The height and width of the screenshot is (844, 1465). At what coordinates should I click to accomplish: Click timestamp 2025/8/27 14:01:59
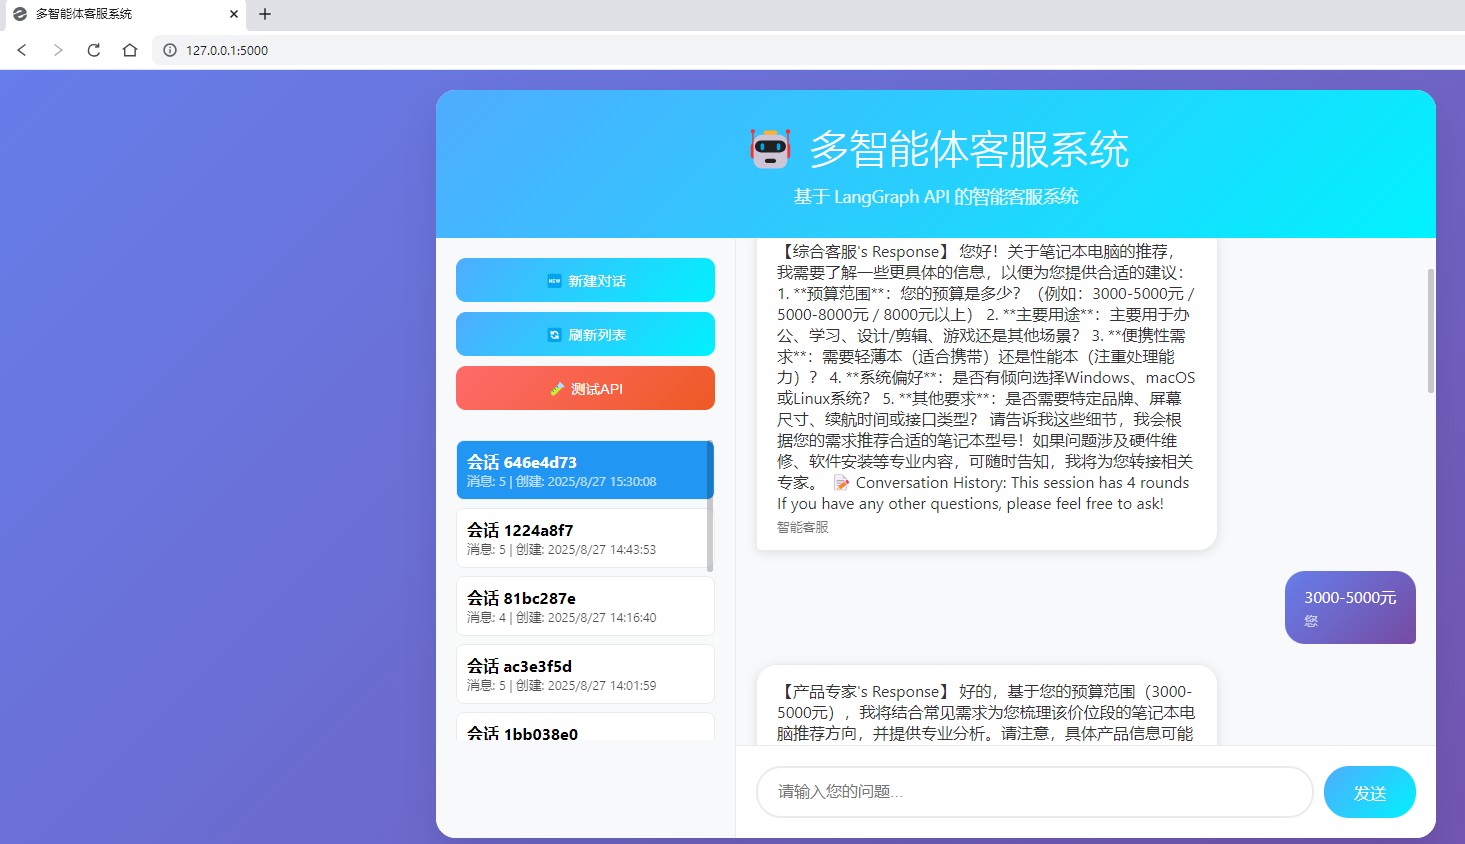pyautogui.click(x=602, y=686)
